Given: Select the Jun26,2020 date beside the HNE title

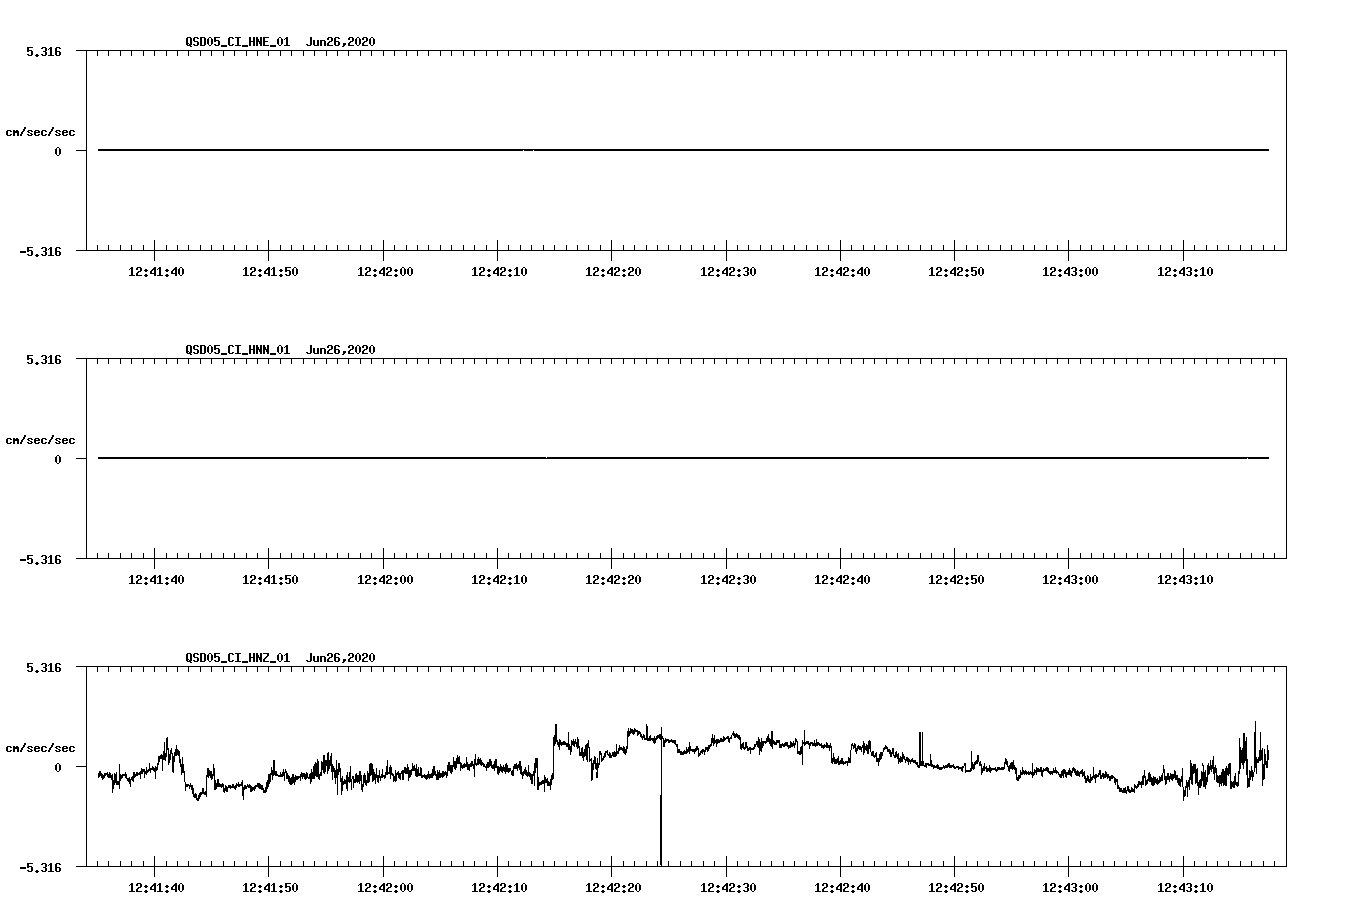Looking at the screenshot, I should pos(341,42).
